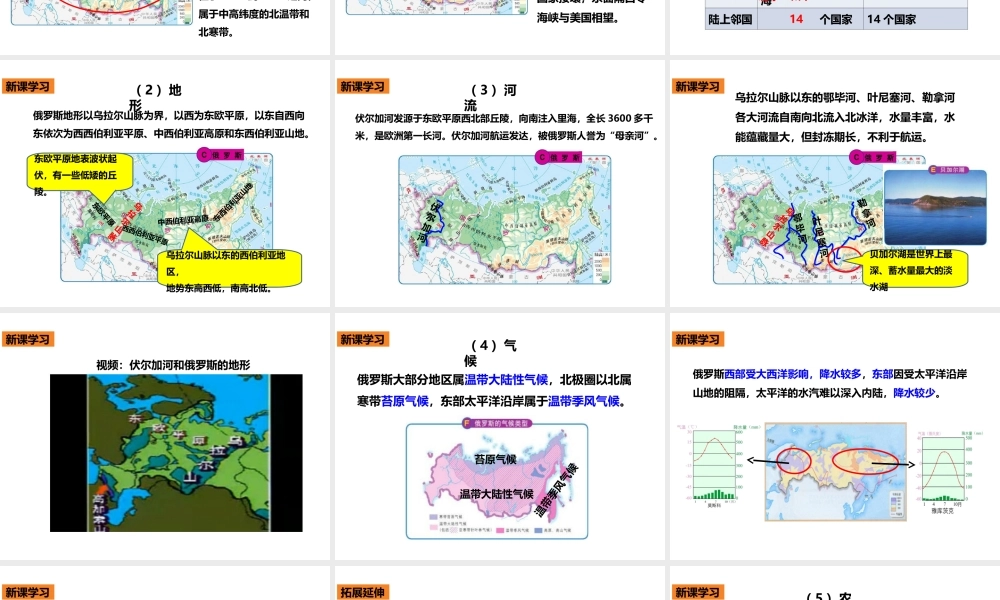Screen dimensions: 1000x600
Task: Click the paragraph 乌拉尔山脉以东的鄂毕河
Action: 845,117
